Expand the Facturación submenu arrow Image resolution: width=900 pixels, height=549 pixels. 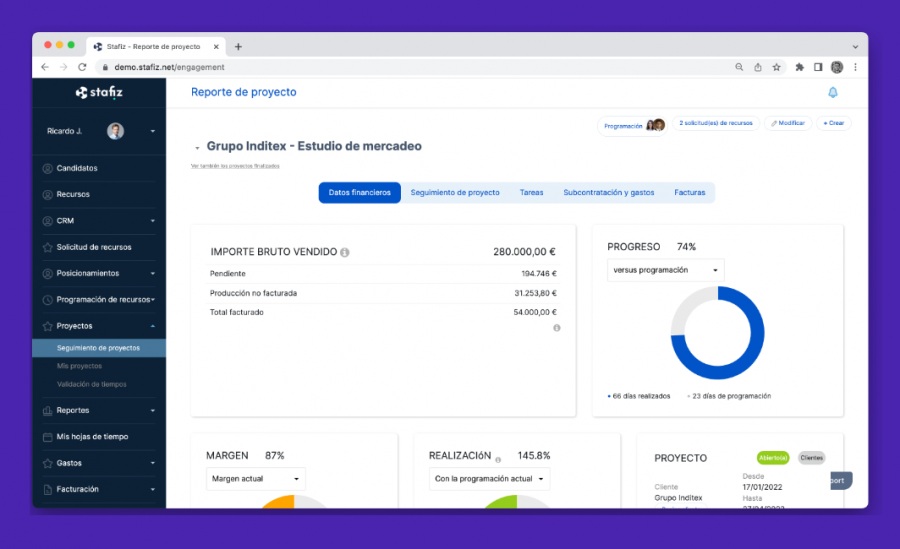tap(153, 489)
